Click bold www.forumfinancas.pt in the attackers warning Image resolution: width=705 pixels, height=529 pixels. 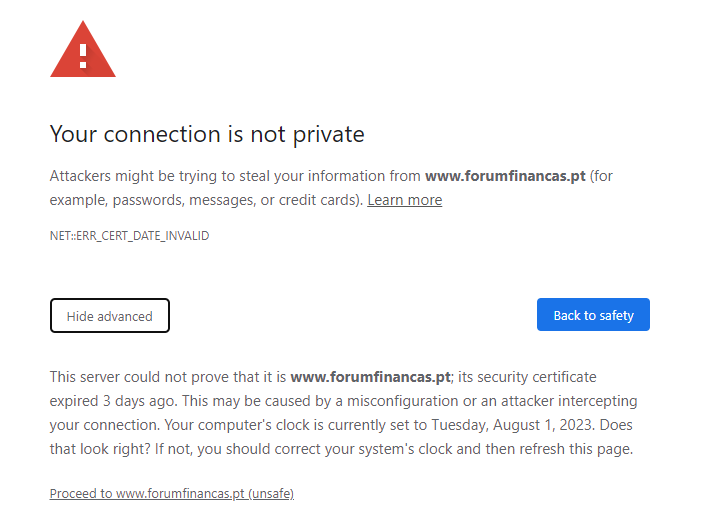[x=504, y=176]
